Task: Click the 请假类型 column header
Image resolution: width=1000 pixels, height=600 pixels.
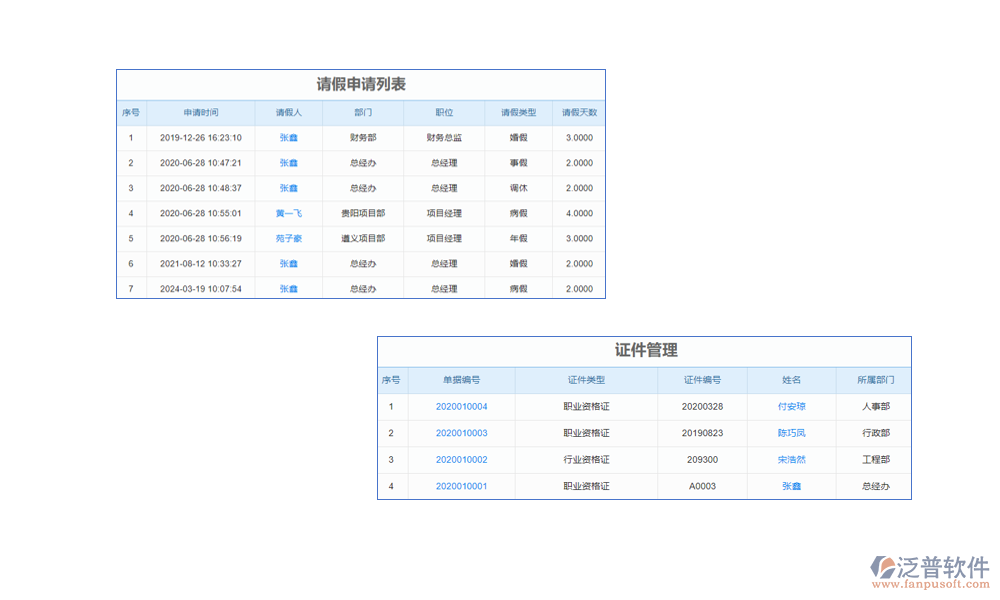Action: click(x=518, y=113)
